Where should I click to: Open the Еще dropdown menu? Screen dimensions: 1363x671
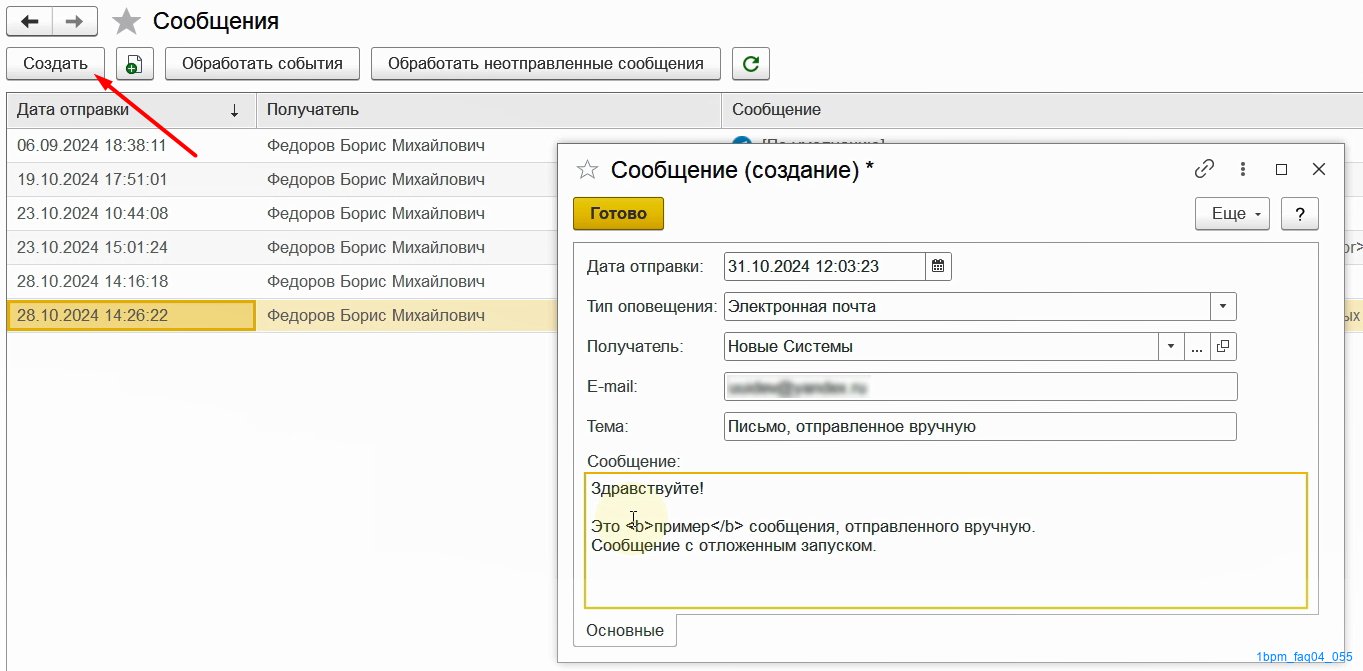pyautogui.click(x=1233, y=213)
